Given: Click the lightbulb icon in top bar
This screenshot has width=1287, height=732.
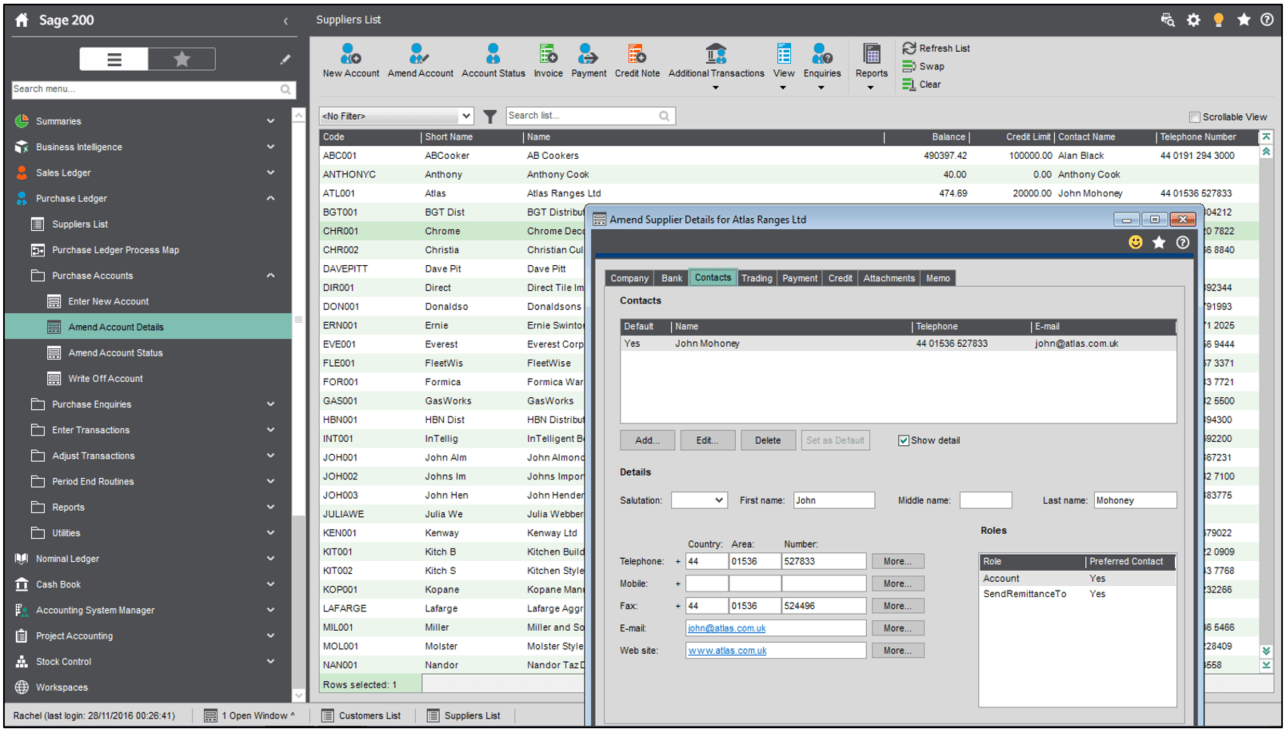Looking at the screenshot, I should click(x=1218, y=20).
